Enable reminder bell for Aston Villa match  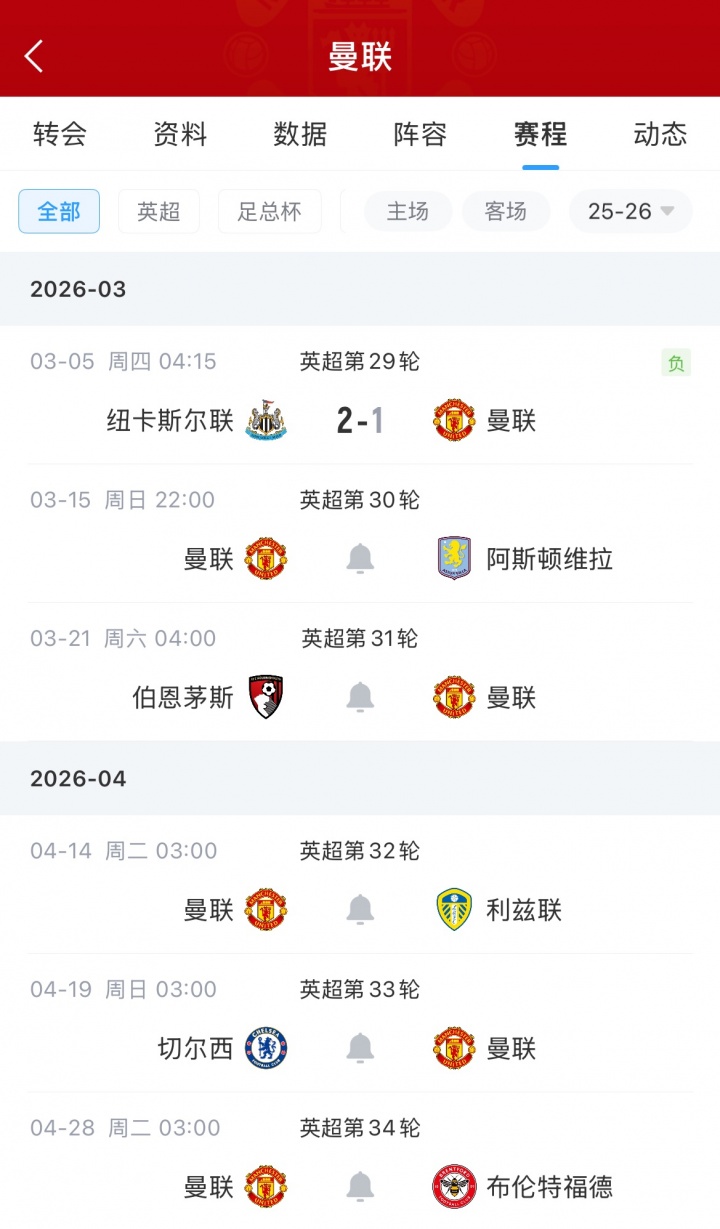coord(360,559)
